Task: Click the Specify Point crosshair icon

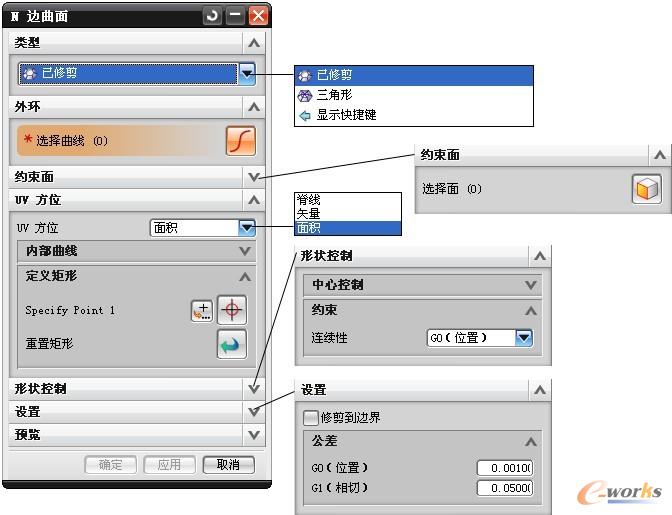Action: pyautogui.click(x=232, y=310)
